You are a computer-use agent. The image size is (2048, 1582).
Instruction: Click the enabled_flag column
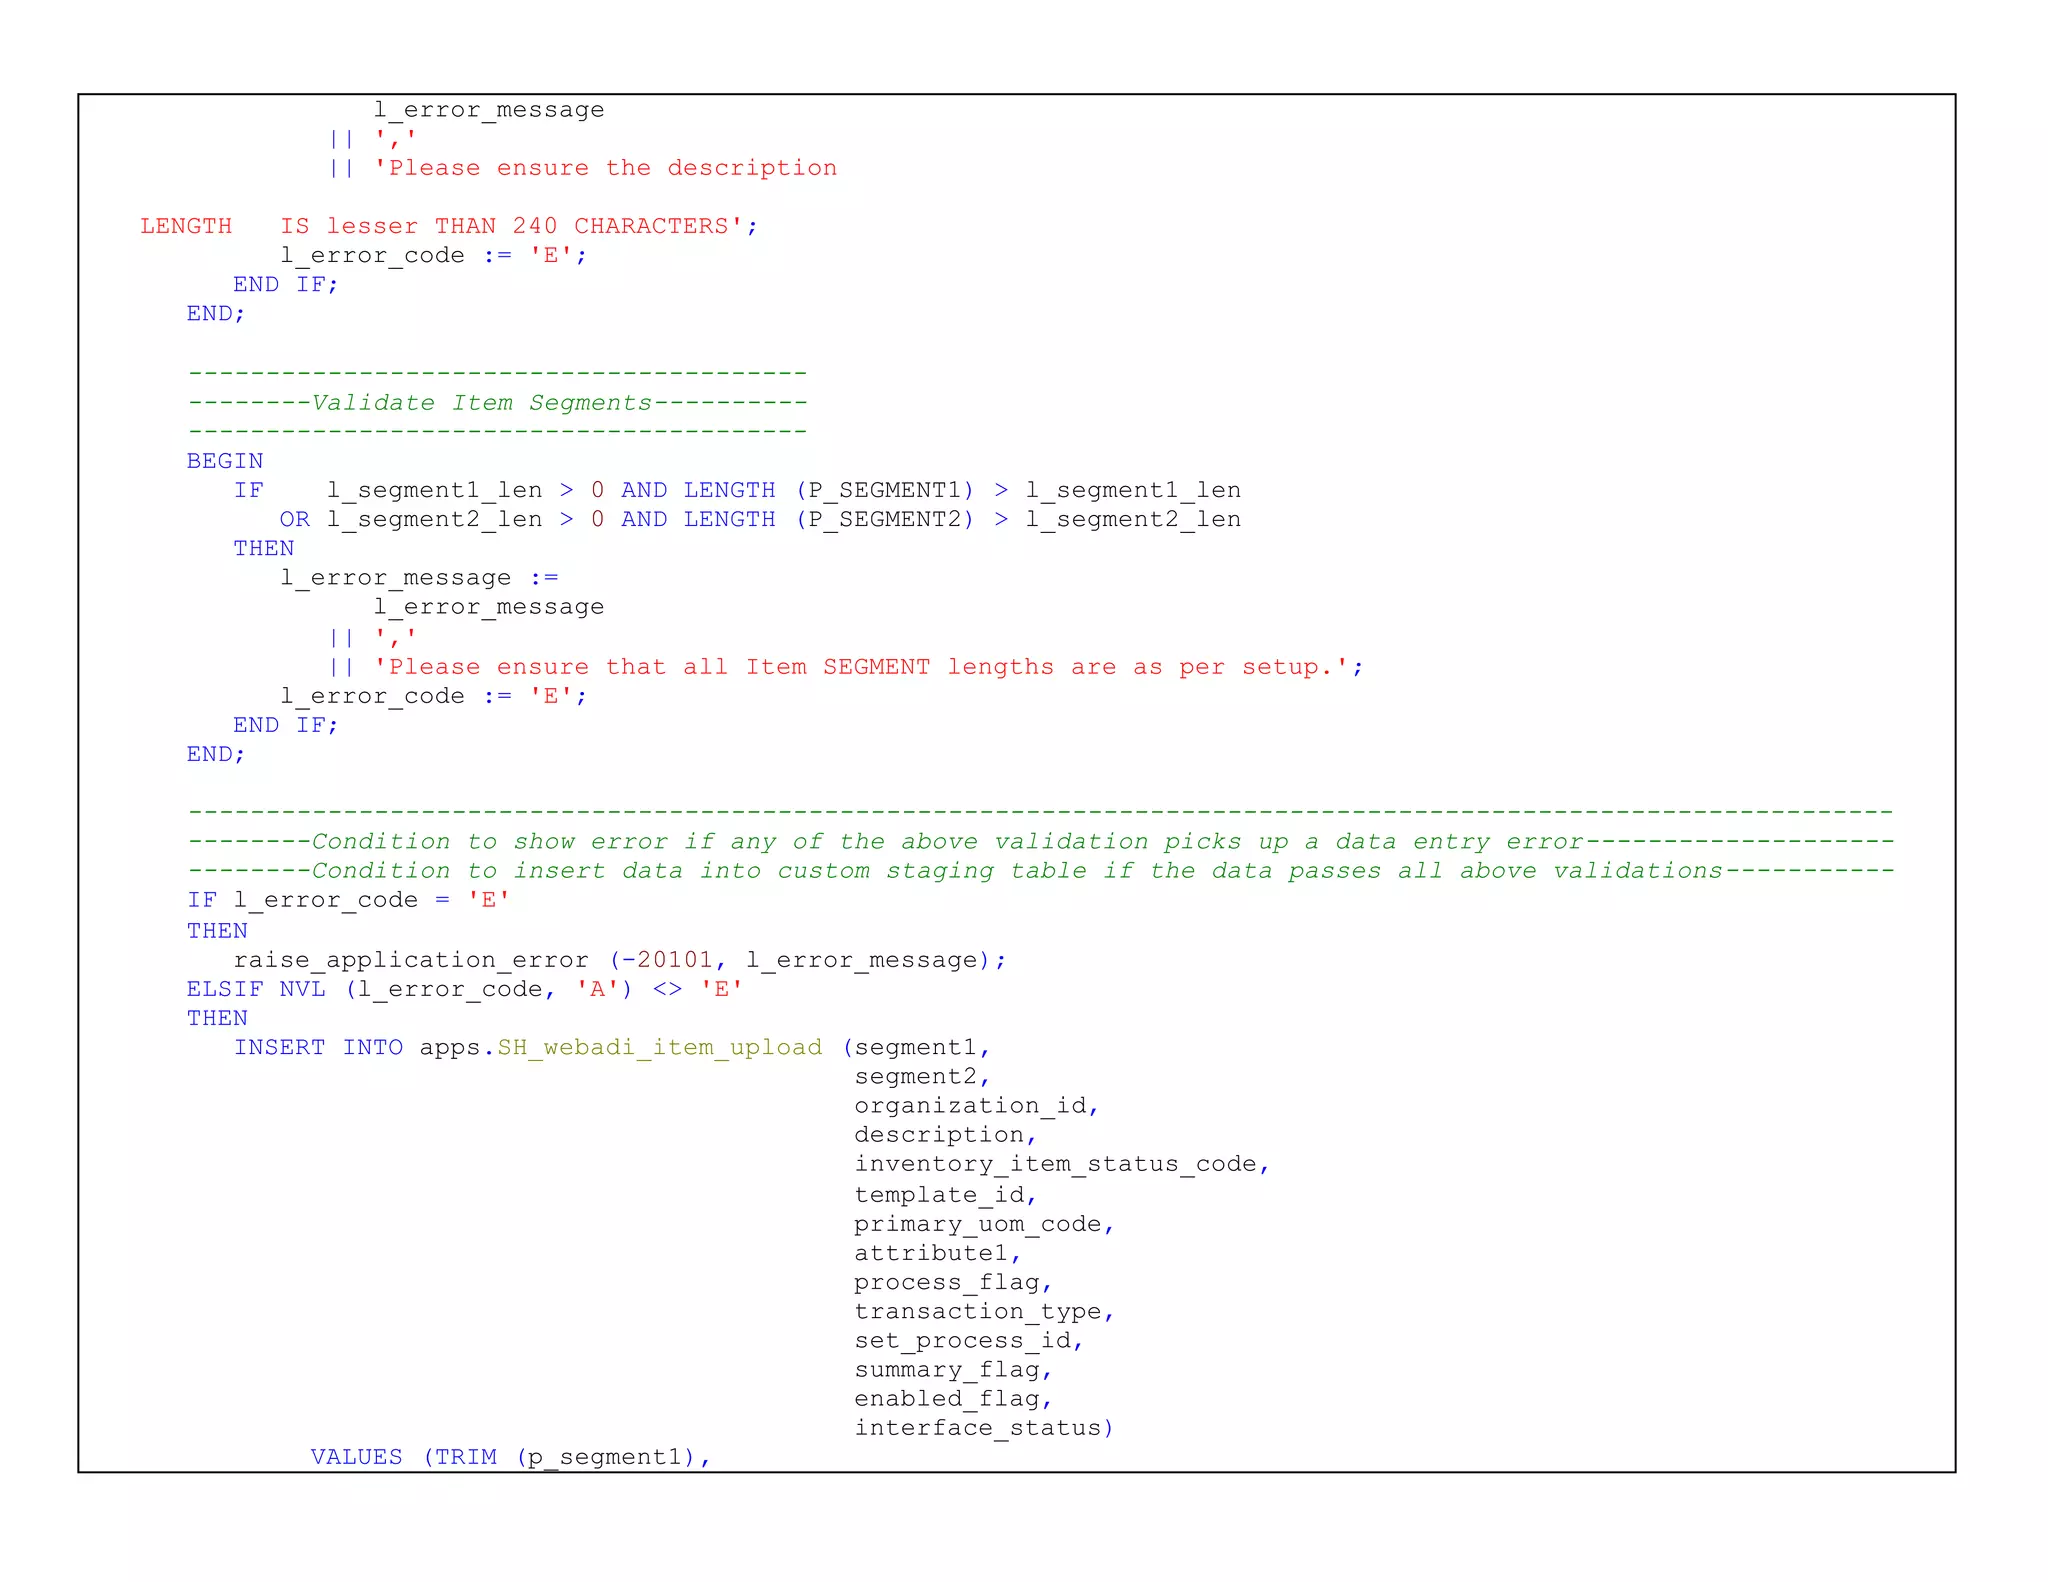[x=947, y=1398]
